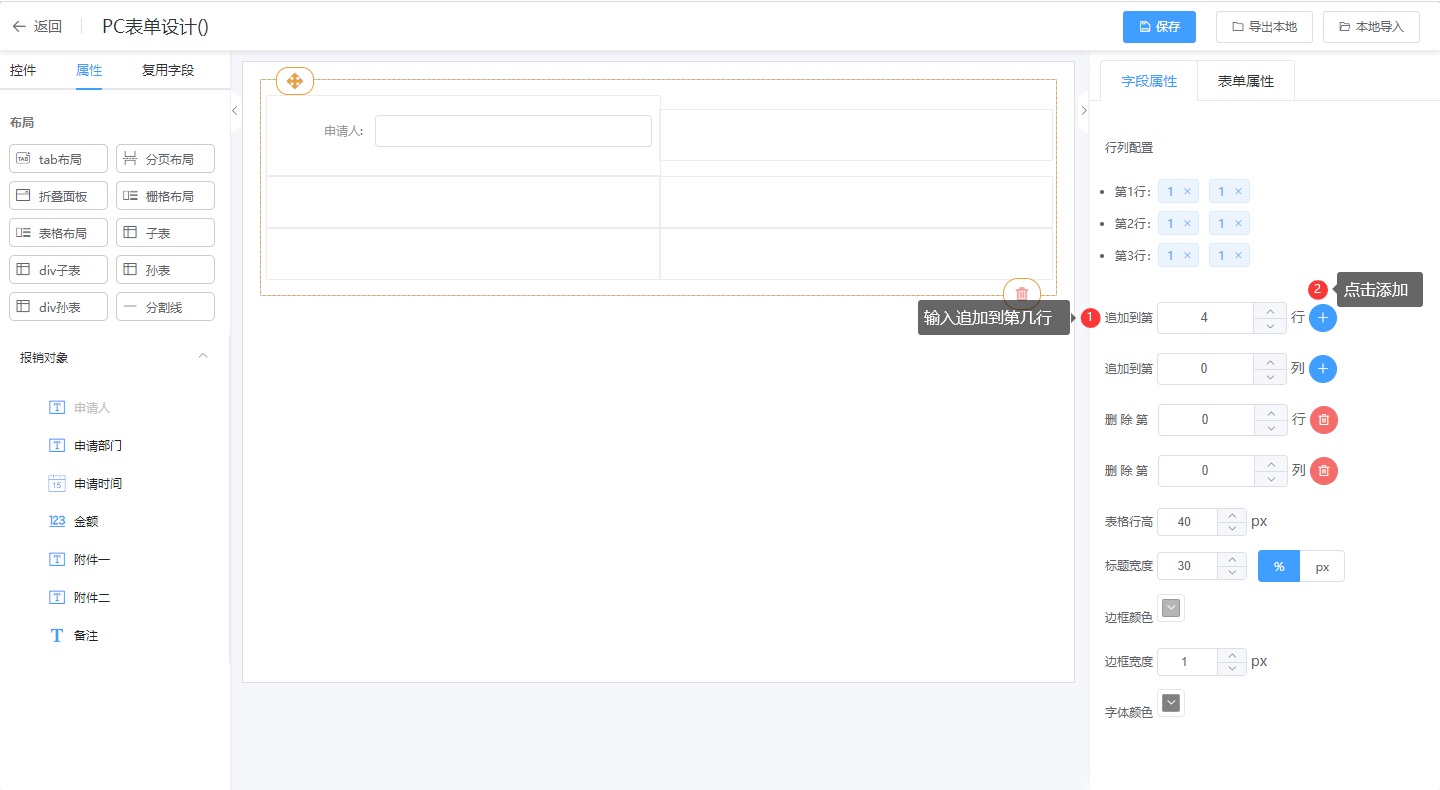
Task: Switch to the 控件 tab
Action: point(23,70)
